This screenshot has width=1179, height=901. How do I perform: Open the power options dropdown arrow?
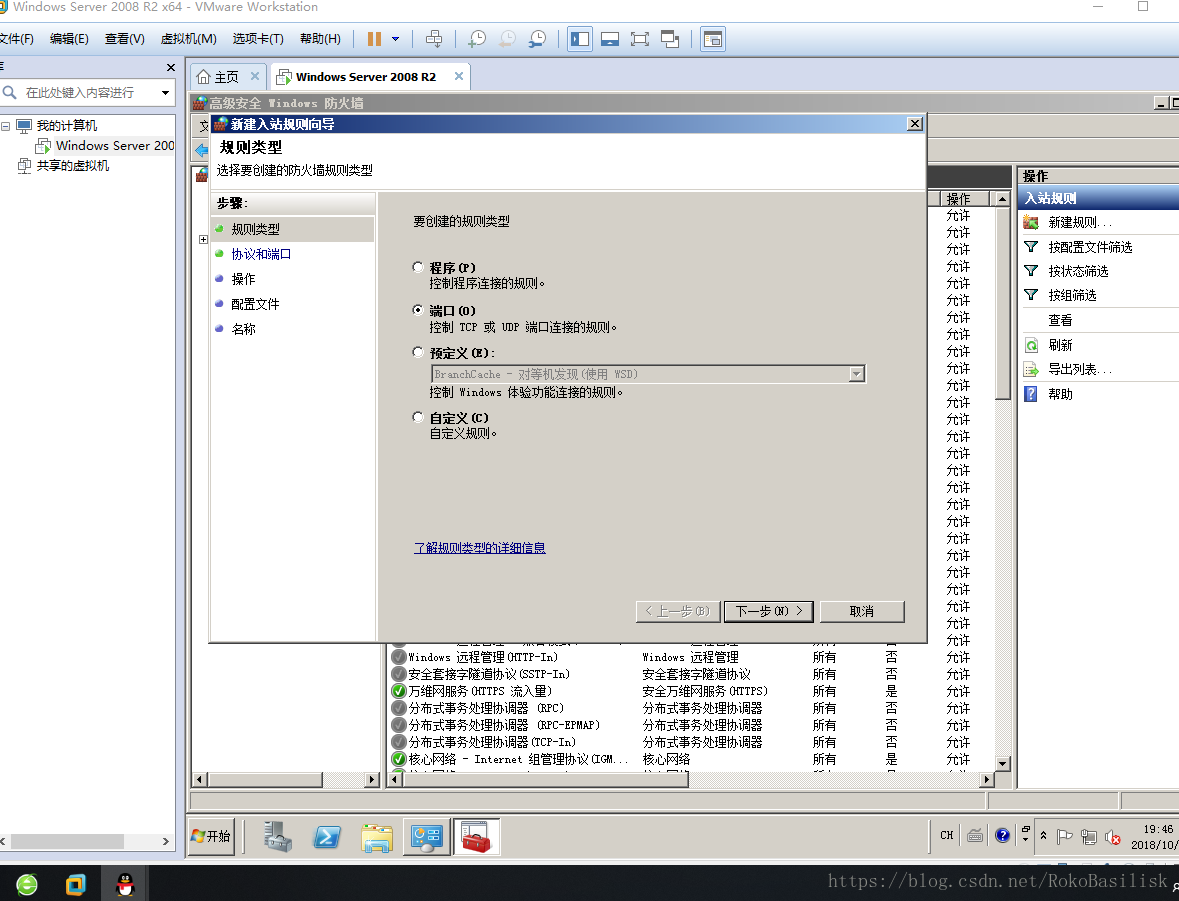point(396,39)
